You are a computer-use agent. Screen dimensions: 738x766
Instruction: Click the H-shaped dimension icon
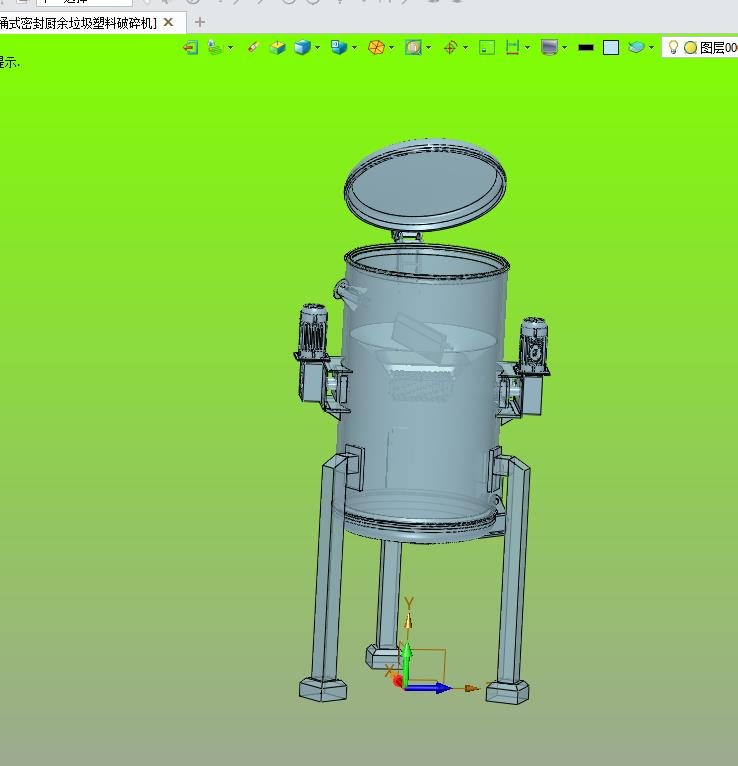pos(512,47)
